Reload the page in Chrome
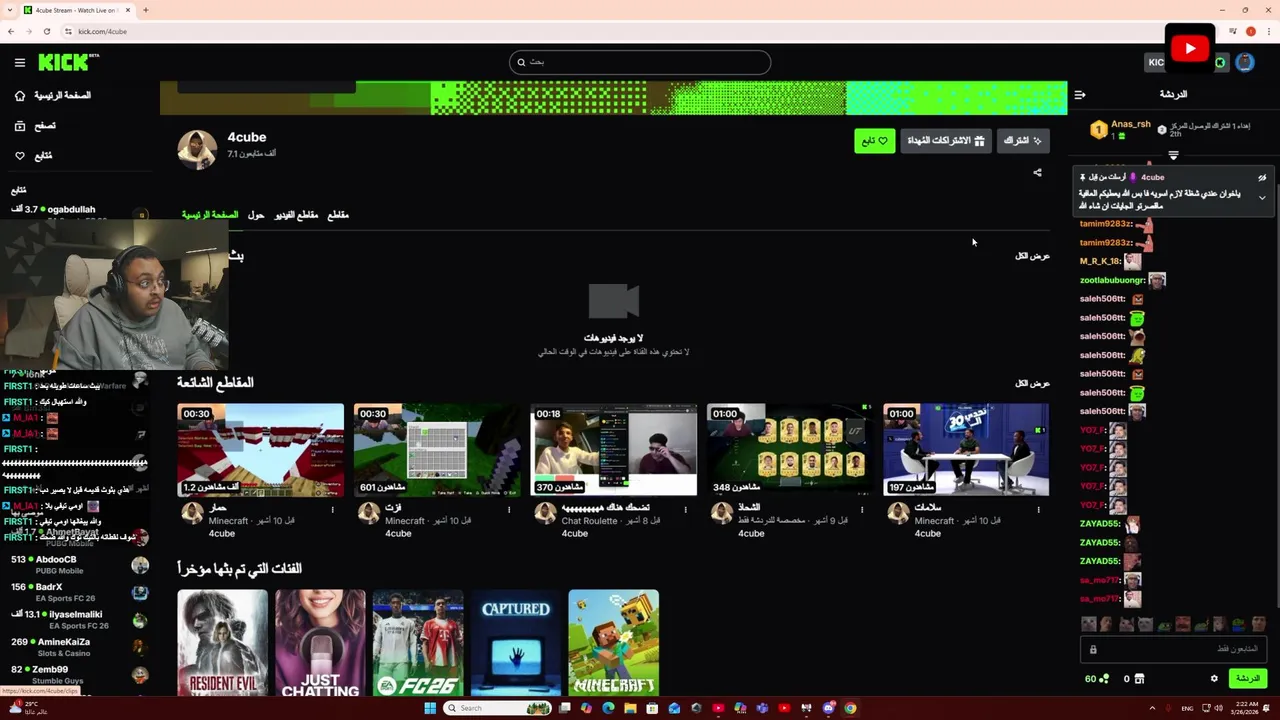The image size is (1280, 720). coord(47,31)
